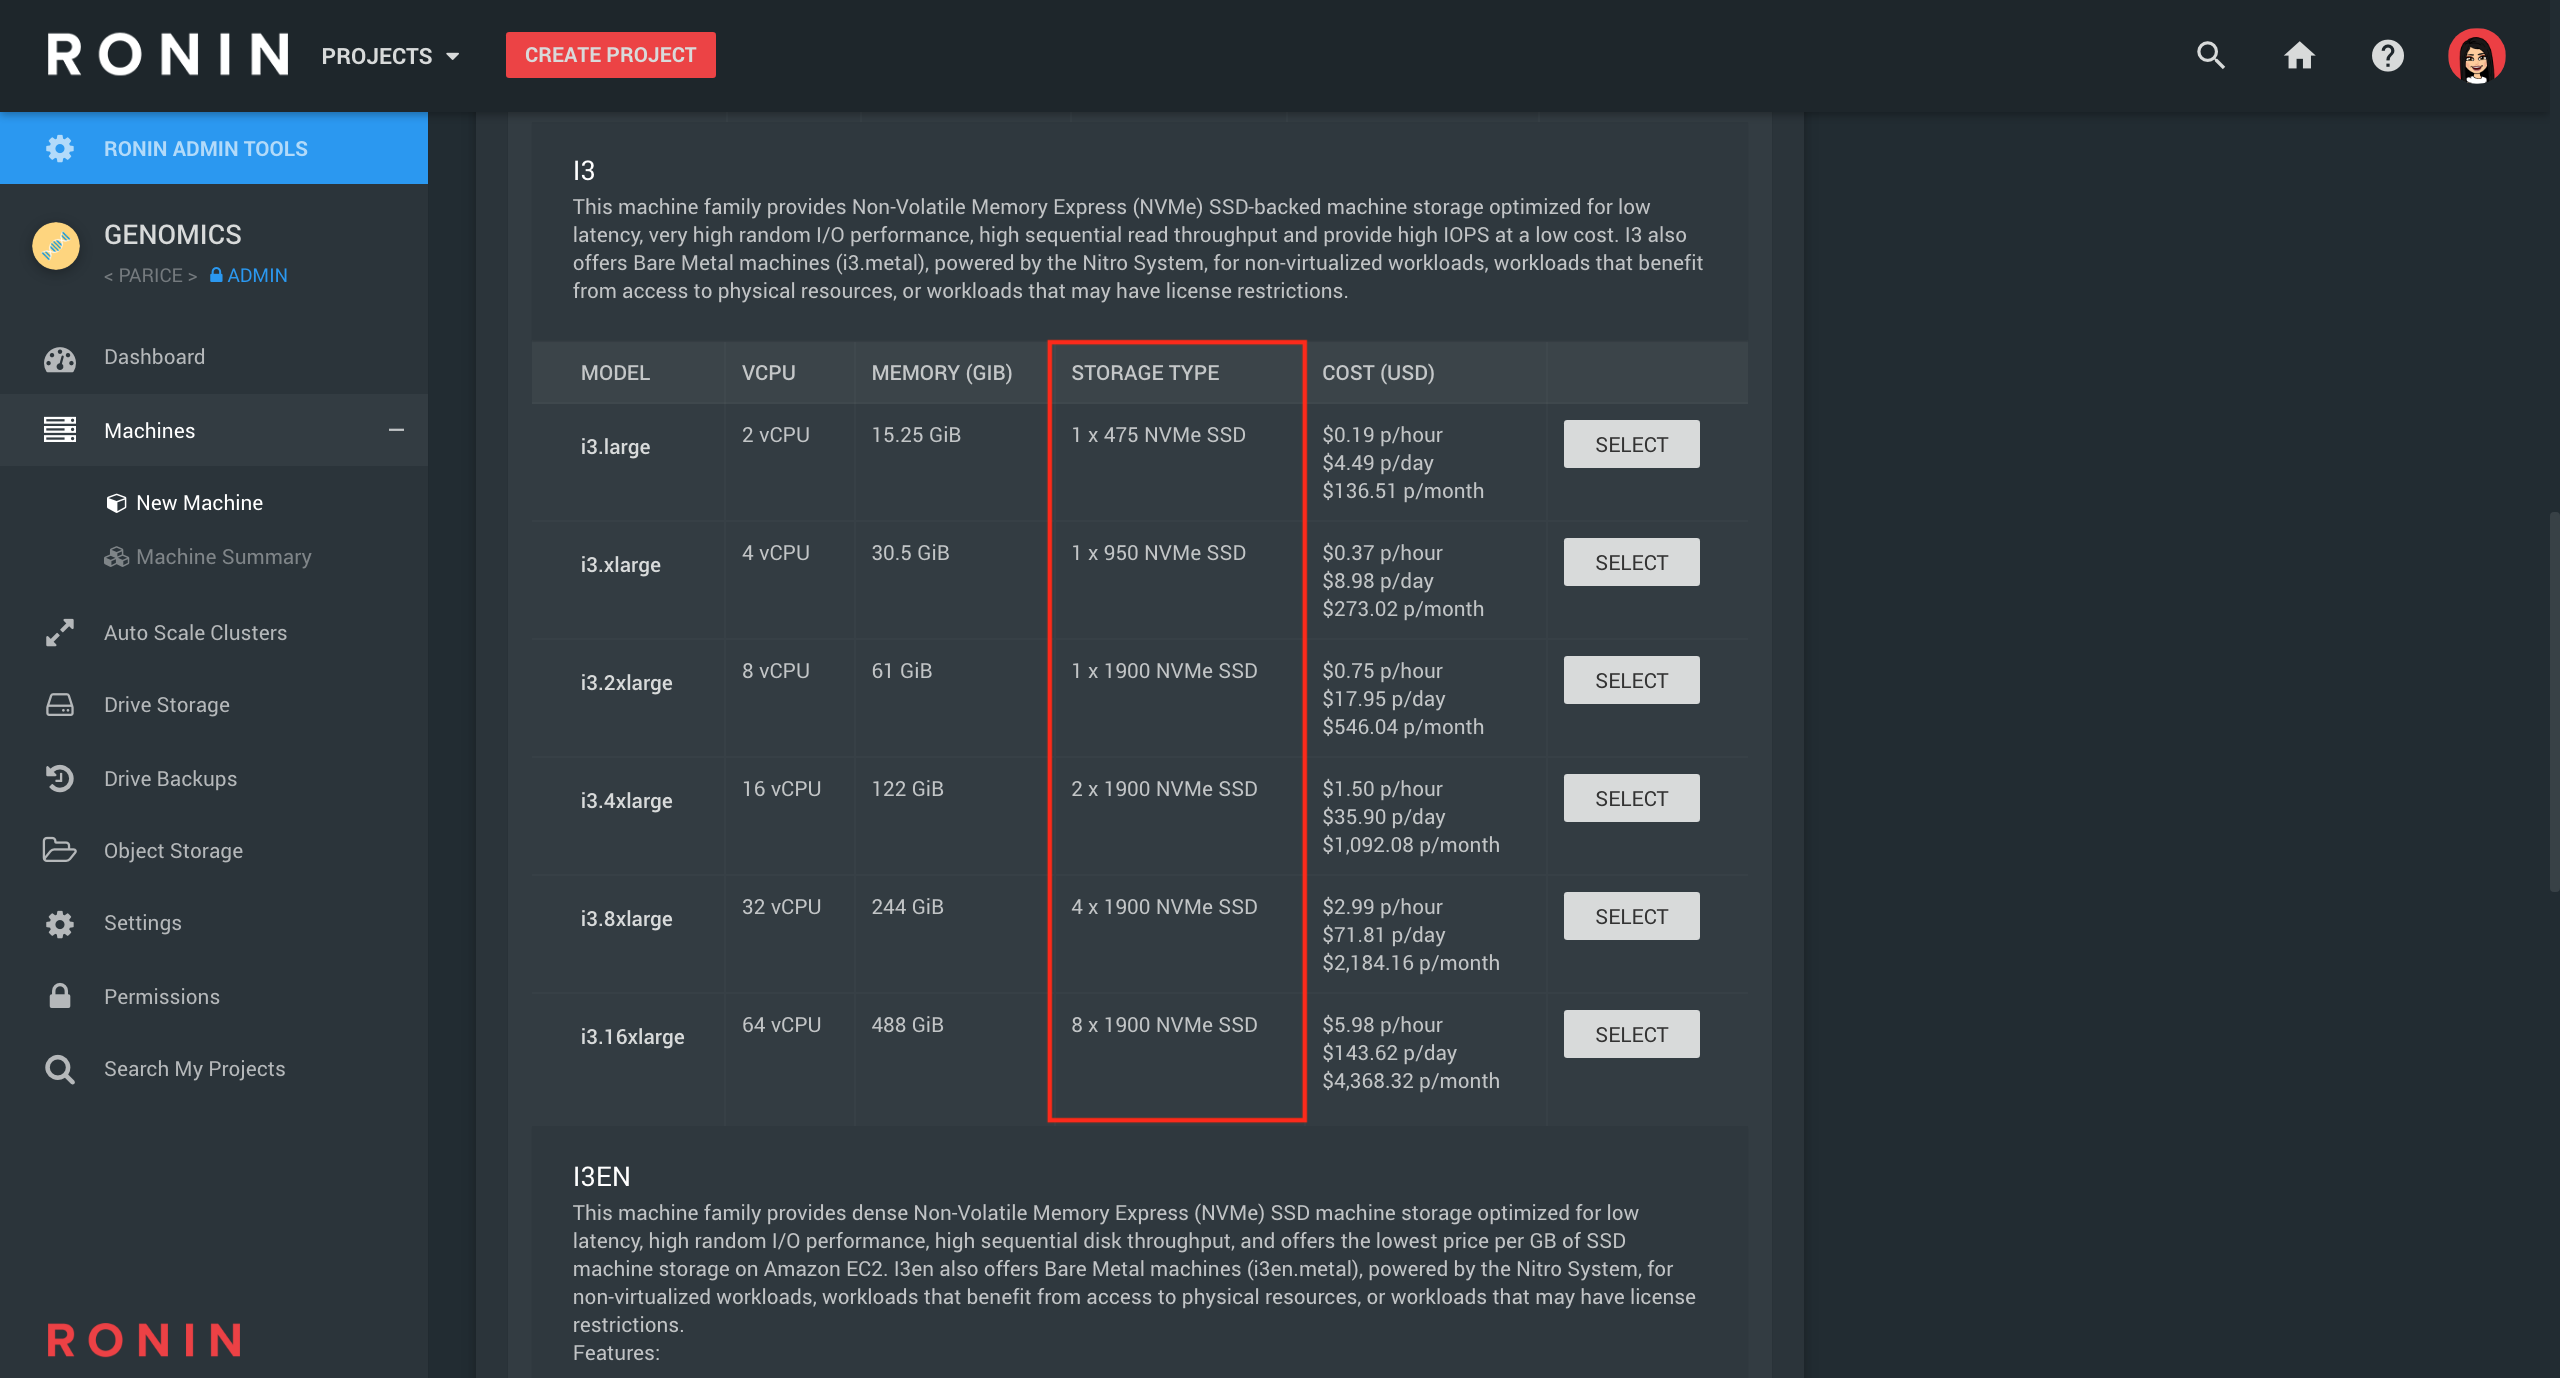Select the i3.large machine

pos(1631,444)
